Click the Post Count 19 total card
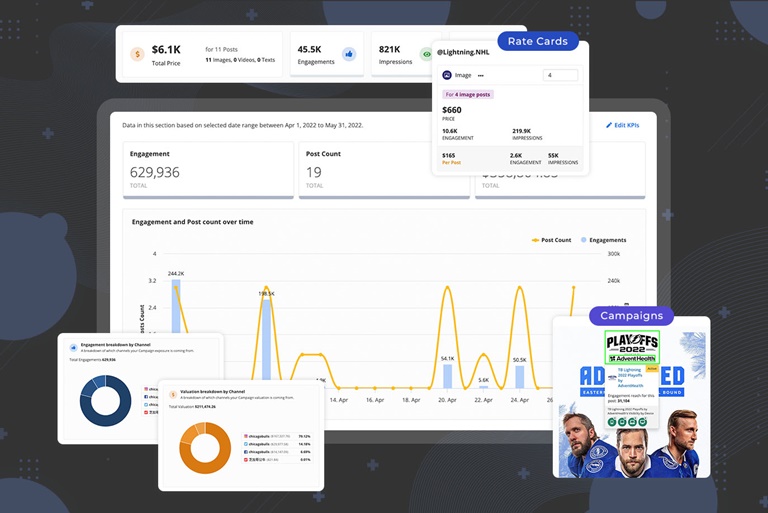The width and height of the screenshot is (768, 513). [x=384, y=170]
